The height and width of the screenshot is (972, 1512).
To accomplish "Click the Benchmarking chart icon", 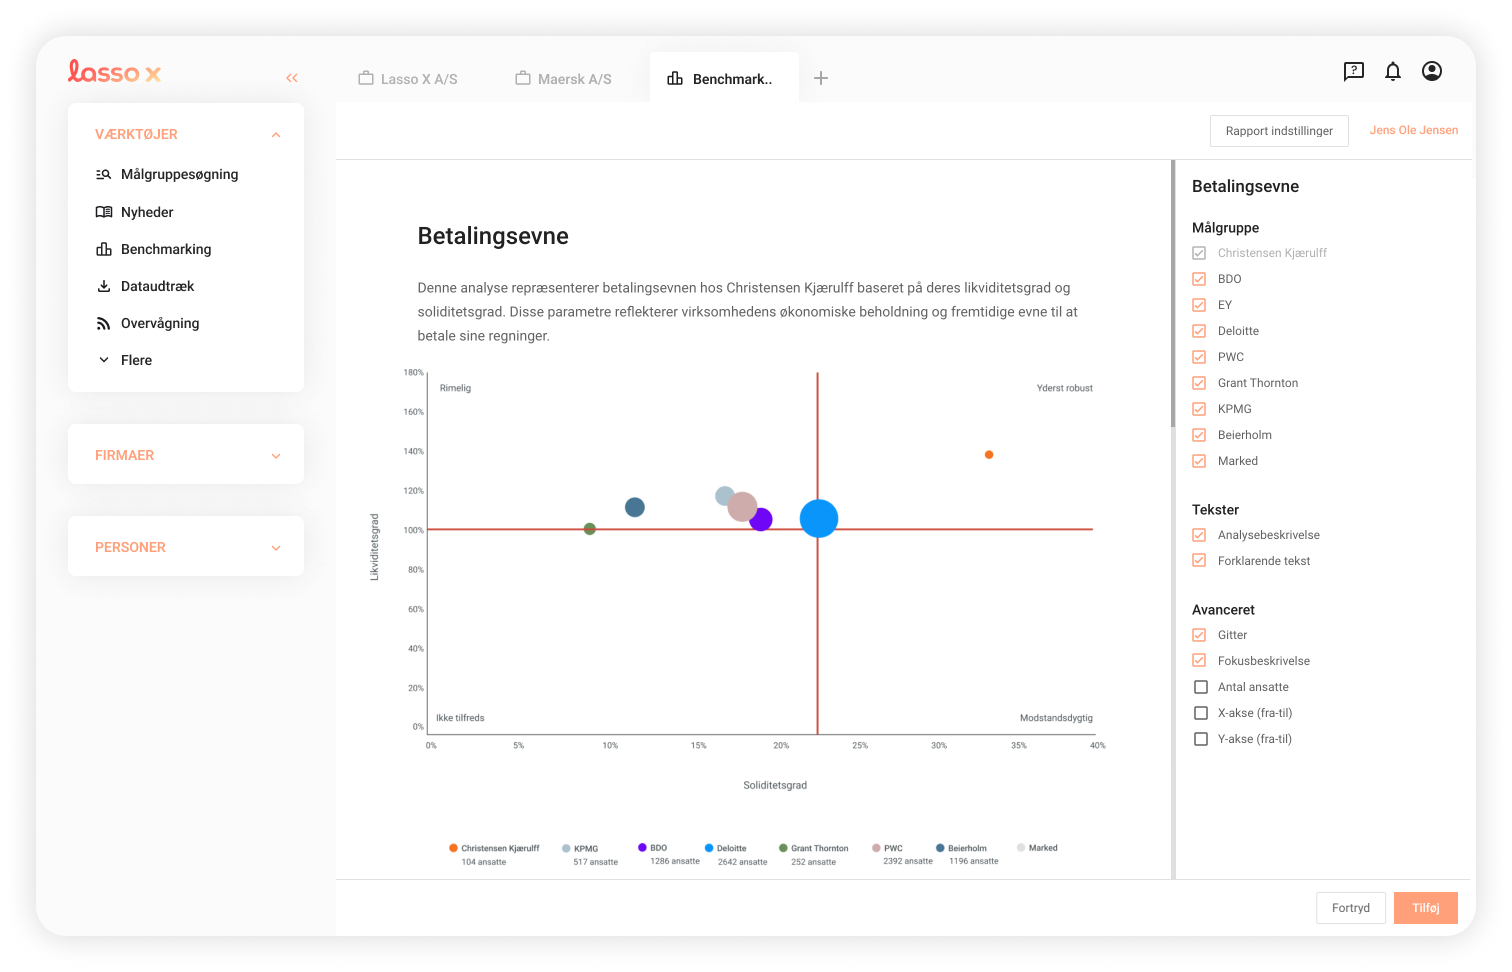I will pos(102,249).
